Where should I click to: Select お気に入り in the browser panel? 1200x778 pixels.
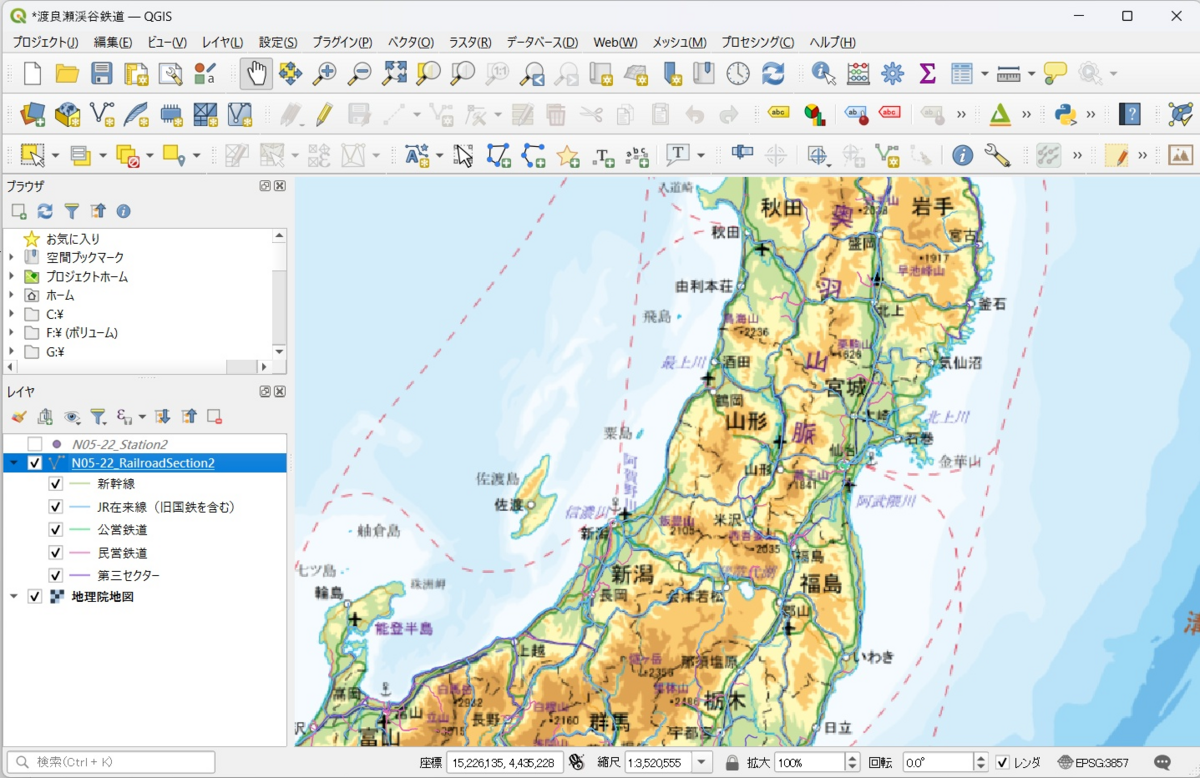pos(73,239)
